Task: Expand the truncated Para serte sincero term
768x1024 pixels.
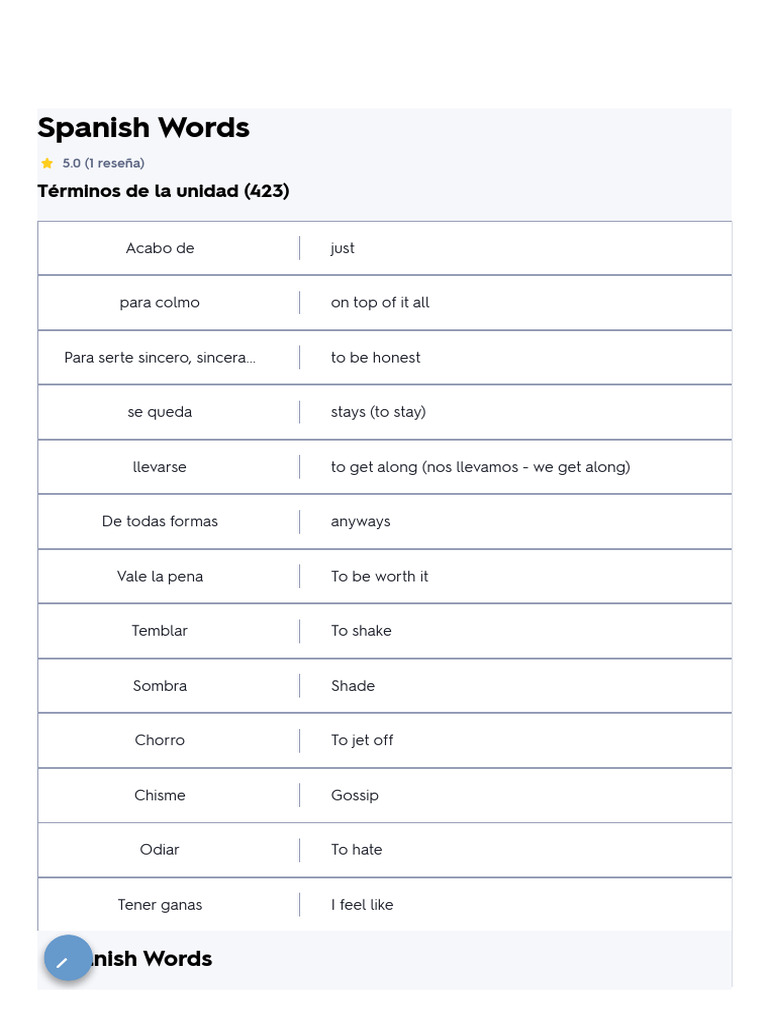Action: coord(160,357)
